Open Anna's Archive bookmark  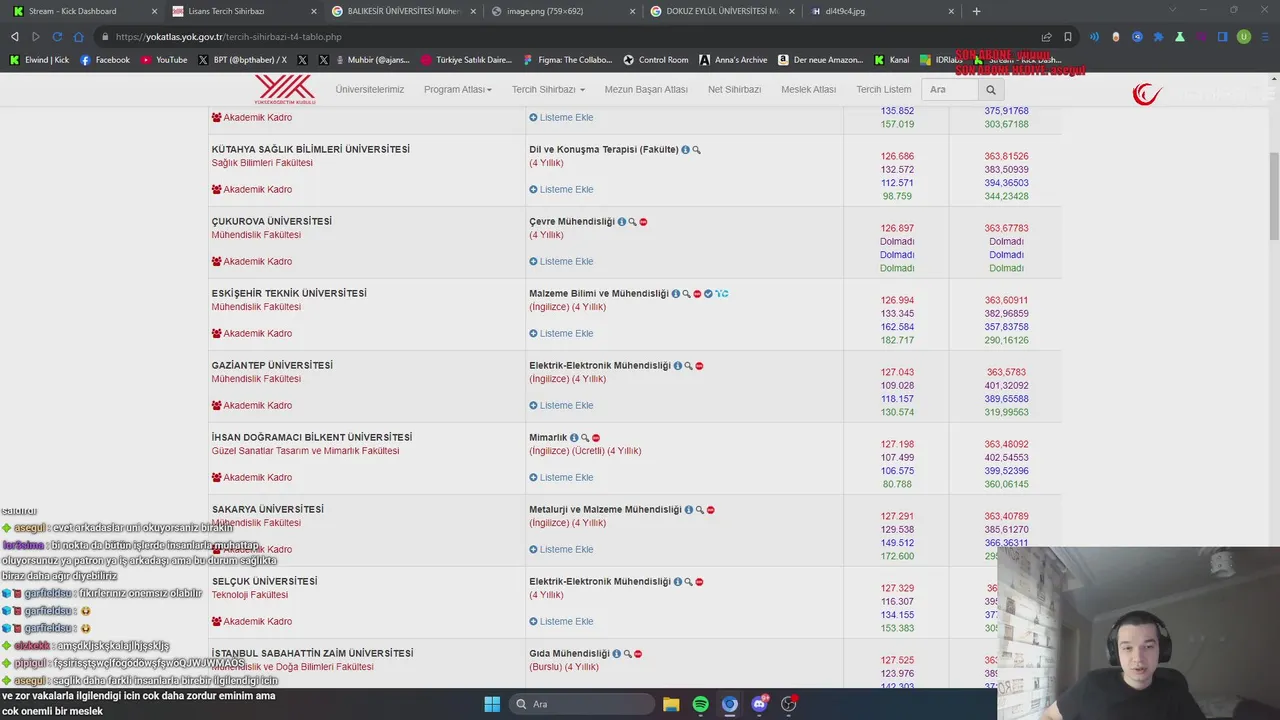click(733, 60)
